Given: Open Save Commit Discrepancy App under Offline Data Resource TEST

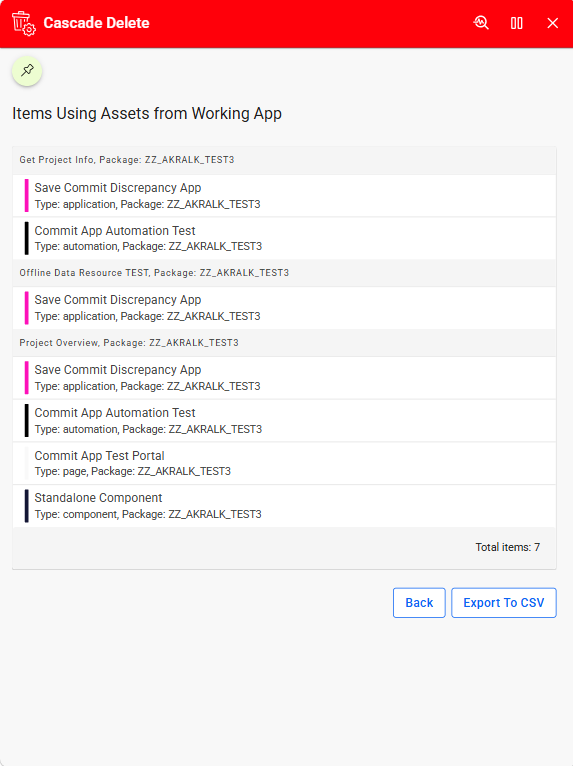Looking at the screenshot, I should click(x=284, y=308).
